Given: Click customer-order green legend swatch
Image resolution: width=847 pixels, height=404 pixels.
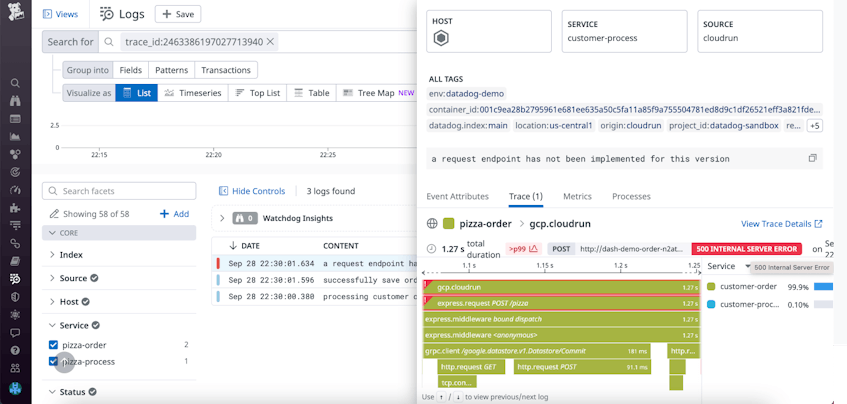Looking at the screenshot, I should click(x=711, y=286).
